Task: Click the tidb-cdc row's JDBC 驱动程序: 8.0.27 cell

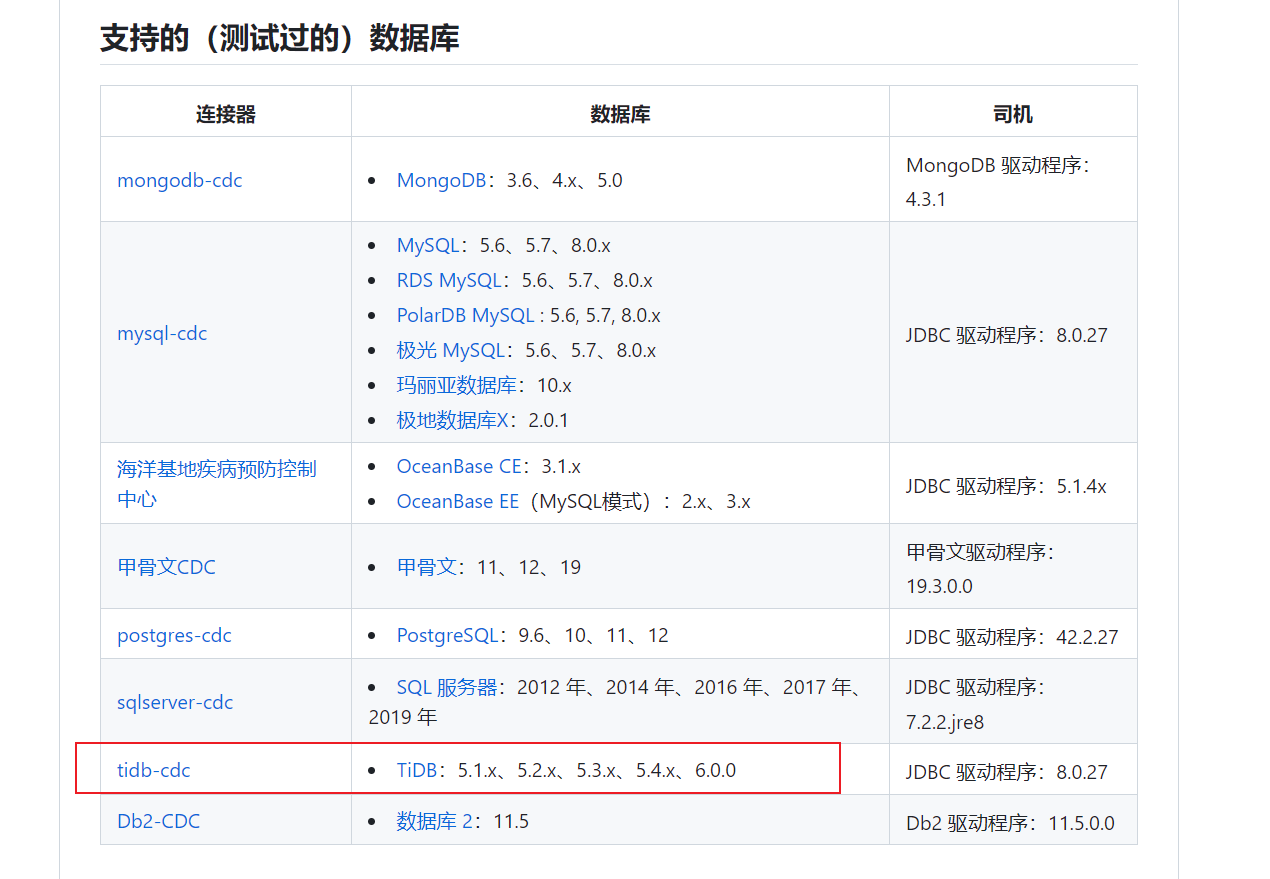Action: tap(1013, 770)
